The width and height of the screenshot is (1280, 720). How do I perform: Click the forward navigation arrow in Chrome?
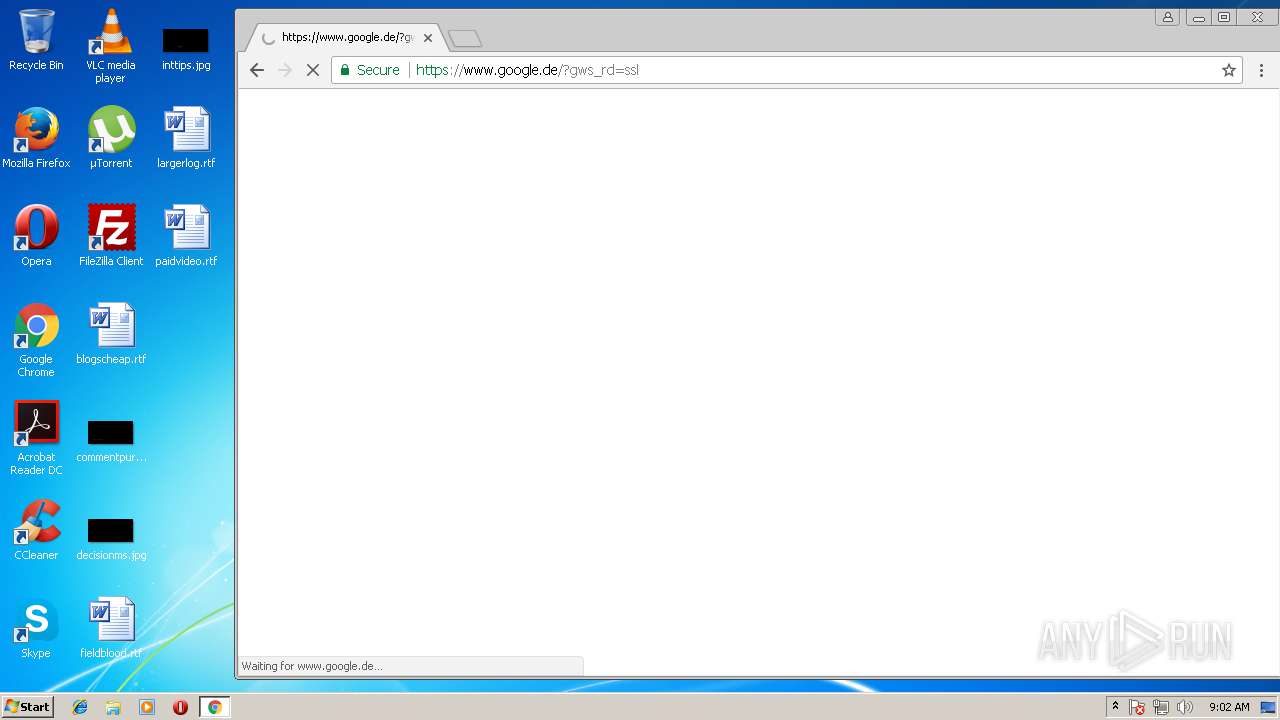(x=285, y=70)
